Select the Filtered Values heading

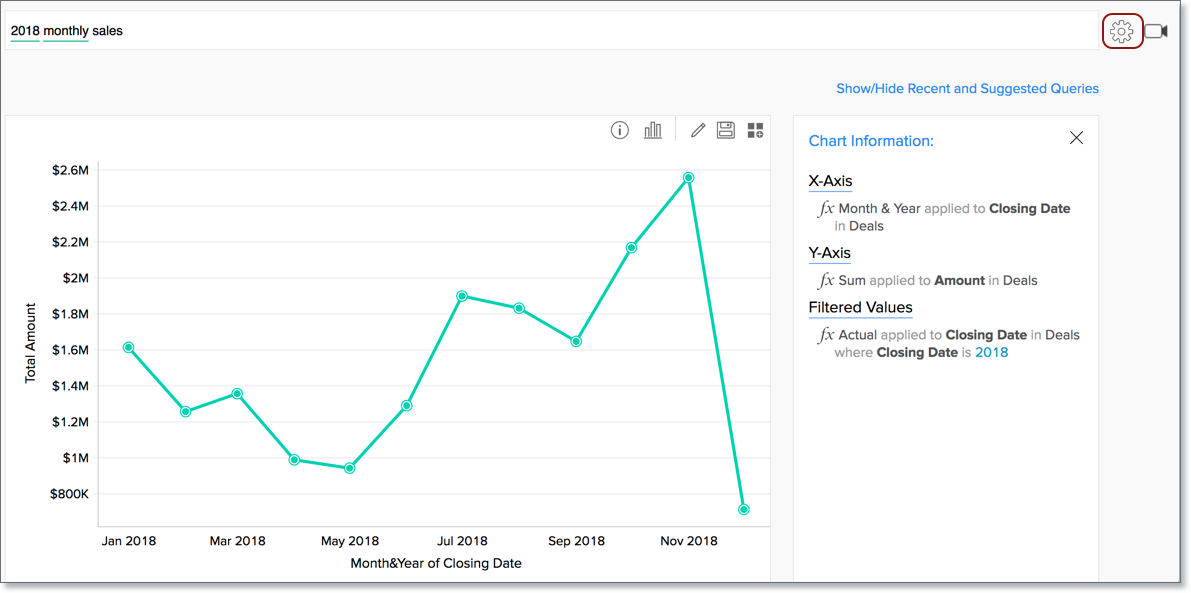point(860,307)
